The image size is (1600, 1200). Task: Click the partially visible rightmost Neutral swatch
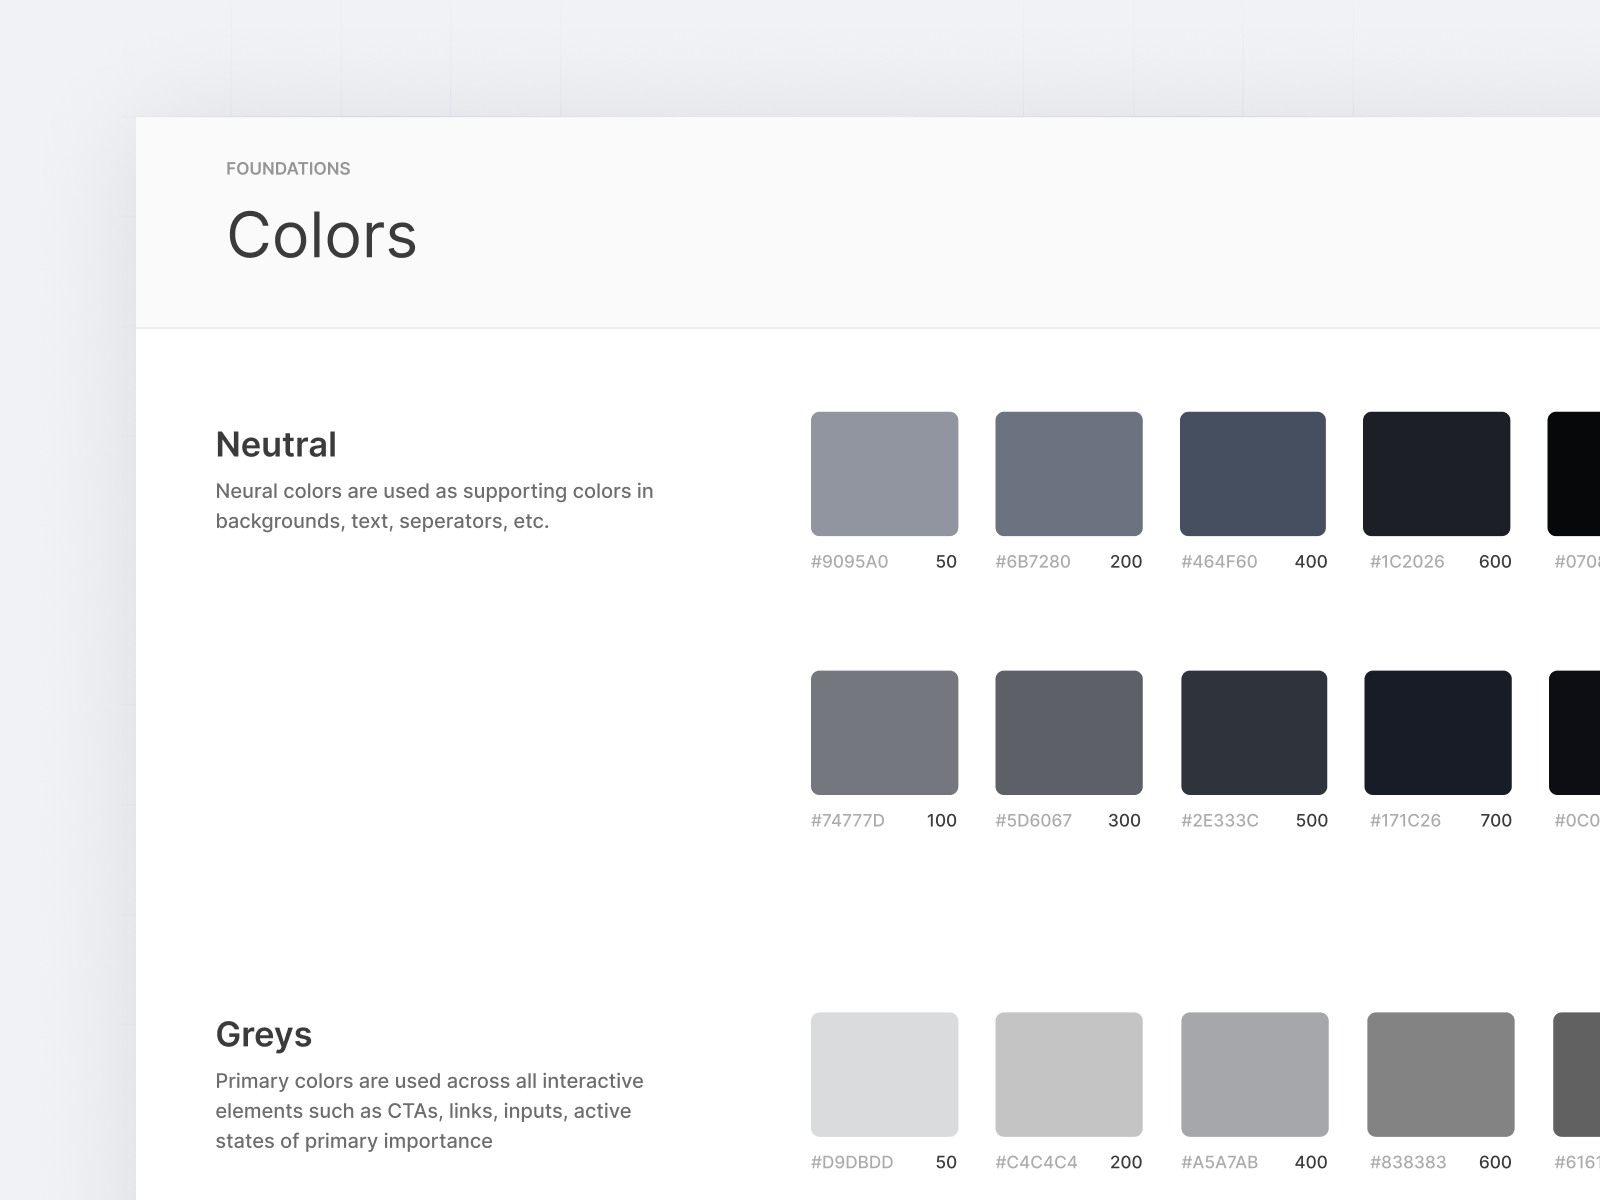[1580, 473]
